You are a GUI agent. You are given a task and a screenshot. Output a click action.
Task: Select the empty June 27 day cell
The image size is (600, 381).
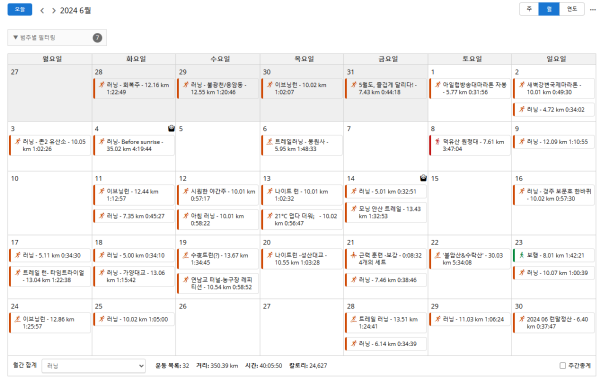[302, 327]
